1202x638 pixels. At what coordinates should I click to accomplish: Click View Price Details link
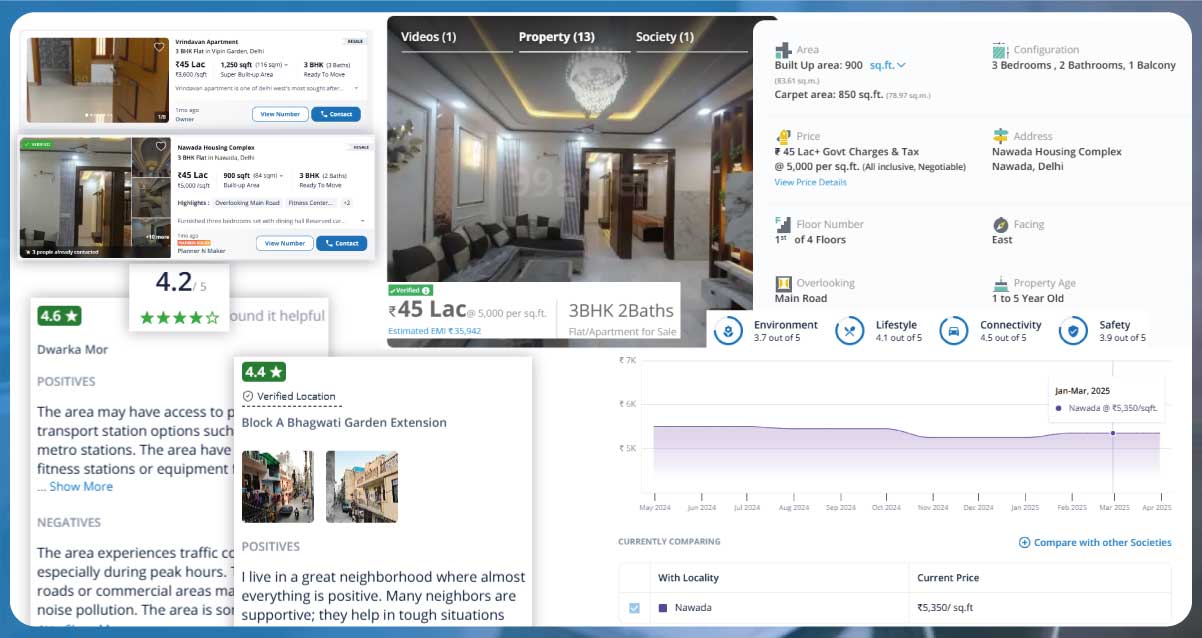(x=810, y=182)
